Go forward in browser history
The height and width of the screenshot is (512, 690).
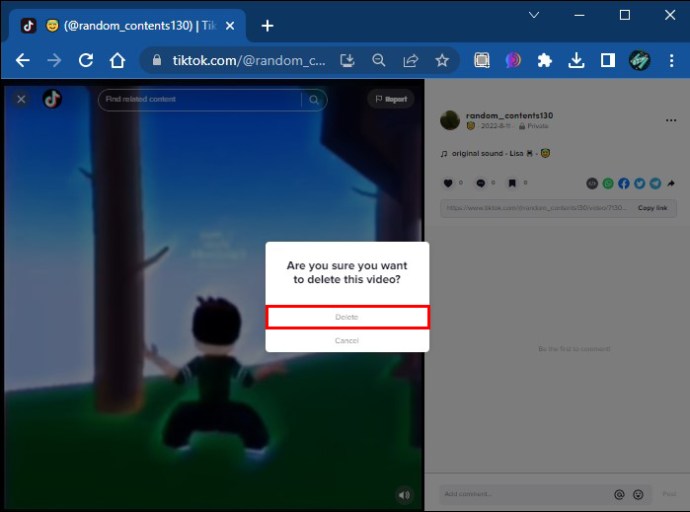click(x=54, y=60)
